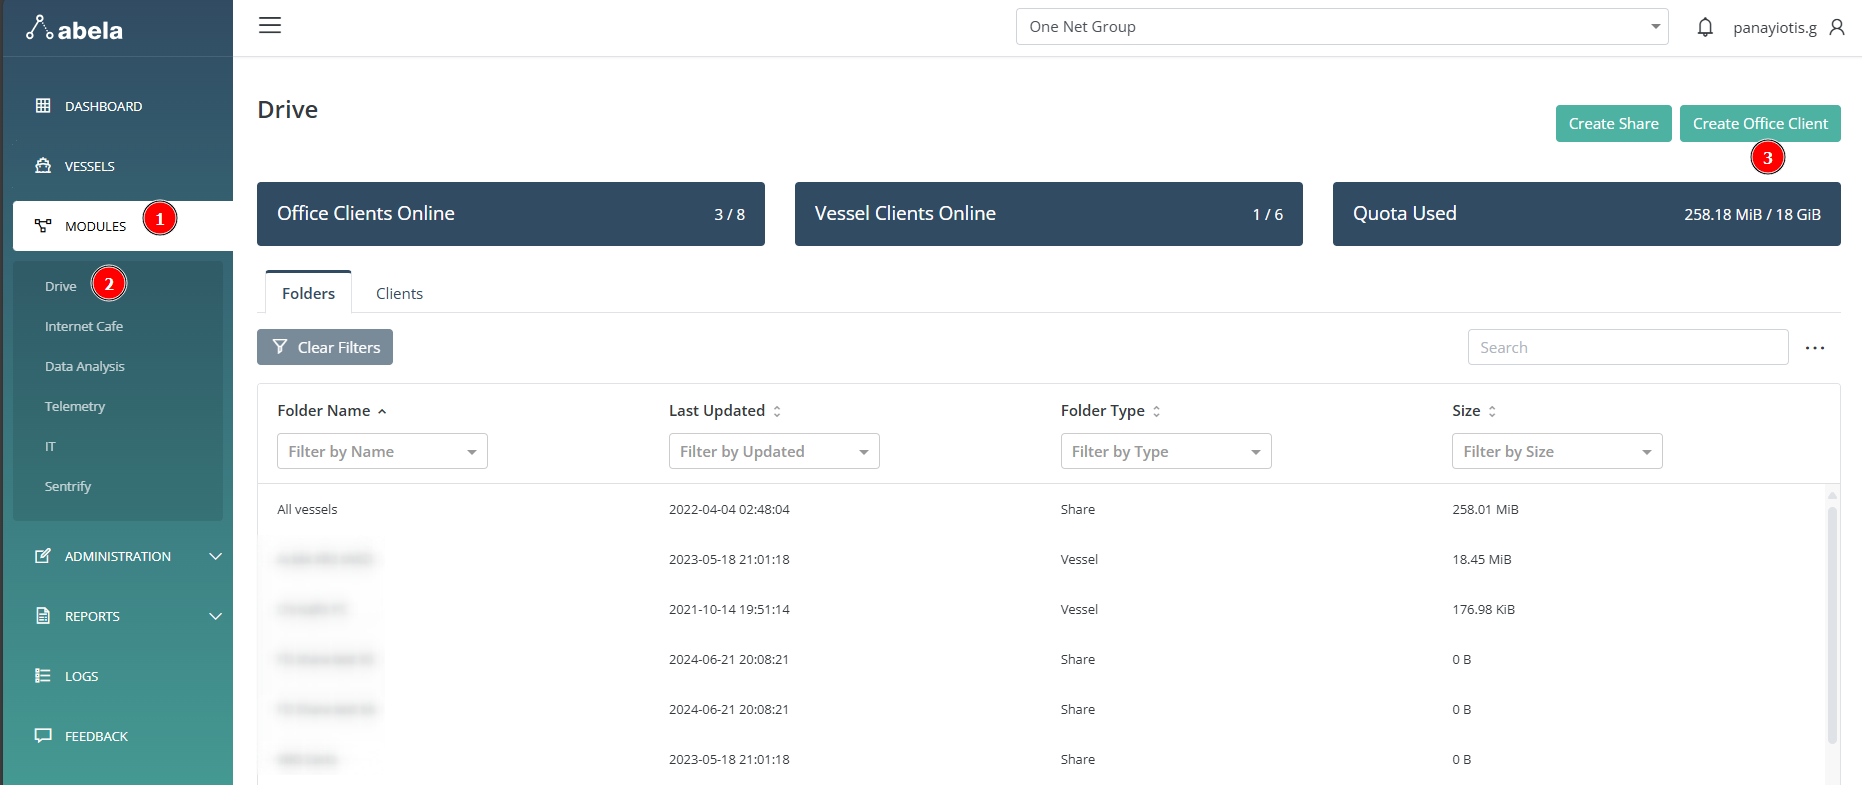Click the Quota Used card

pos(1587,214)
